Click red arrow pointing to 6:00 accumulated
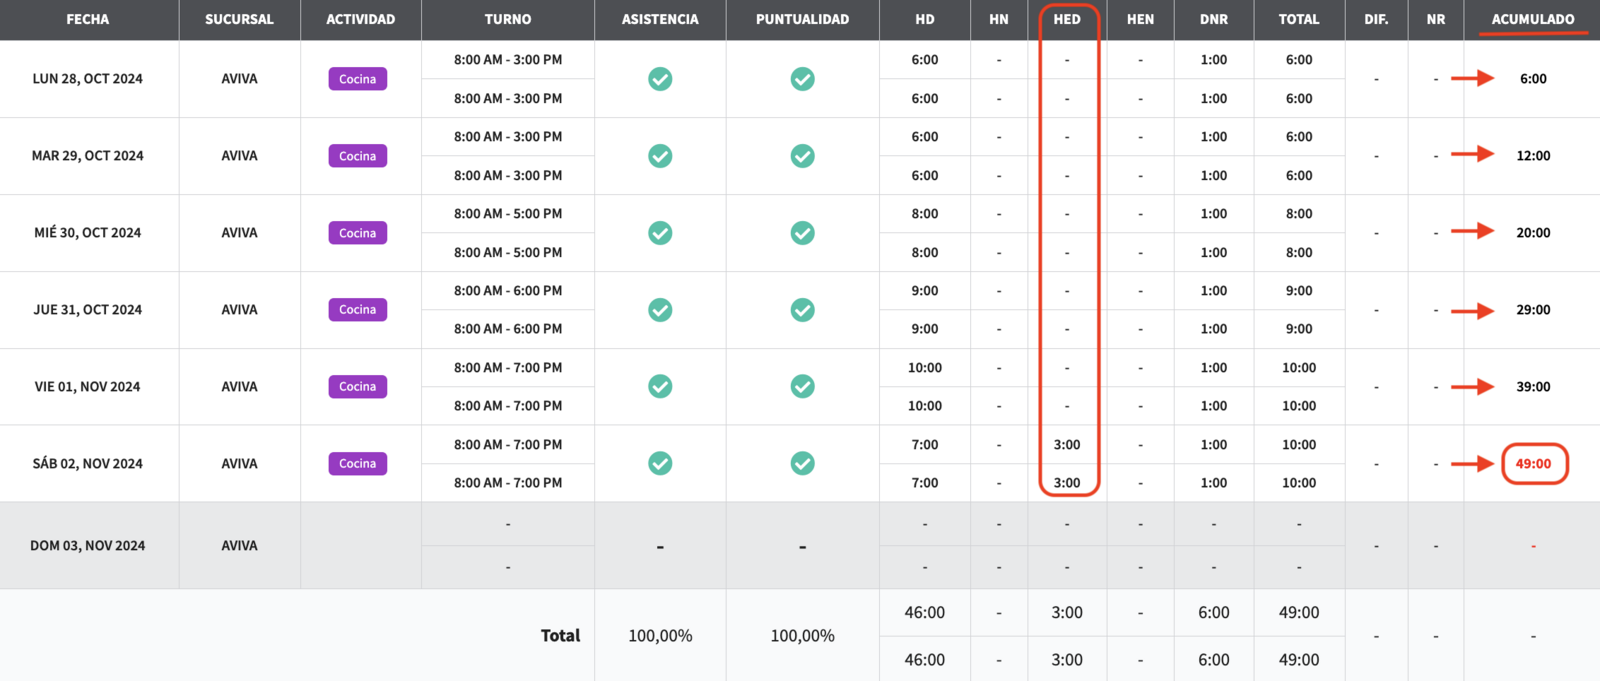The width and height of the screenshot is (1600, 681). tap(1472, 78)
